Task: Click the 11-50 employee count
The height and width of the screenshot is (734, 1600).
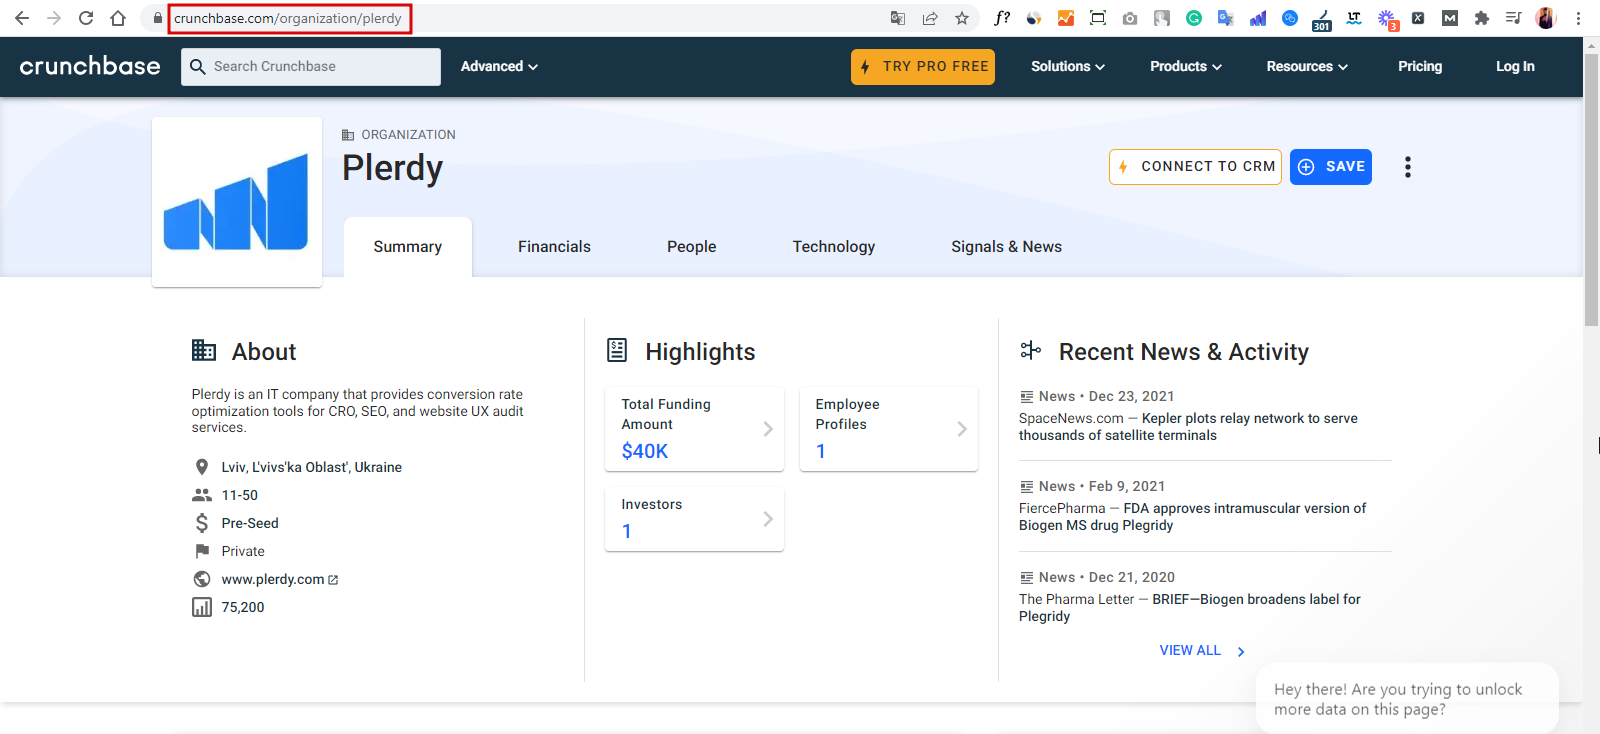Action: coord(240,495)
